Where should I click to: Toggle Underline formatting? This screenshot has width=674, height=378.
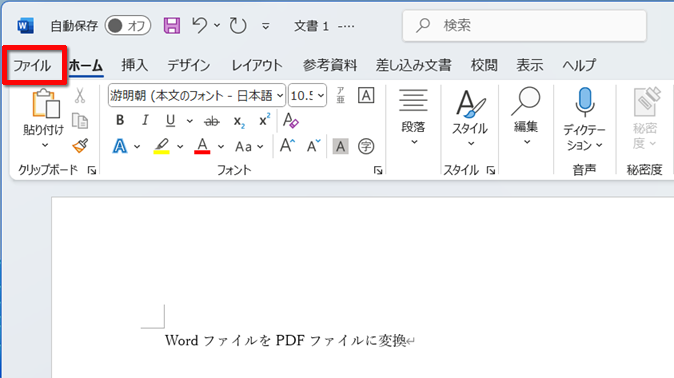point(171,121)
